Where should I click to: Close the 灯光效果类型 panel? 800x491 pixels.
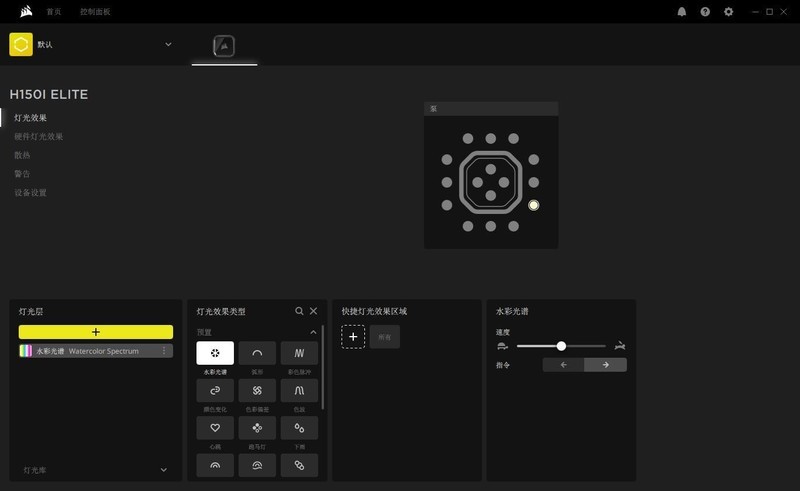[x=313, y=311]
